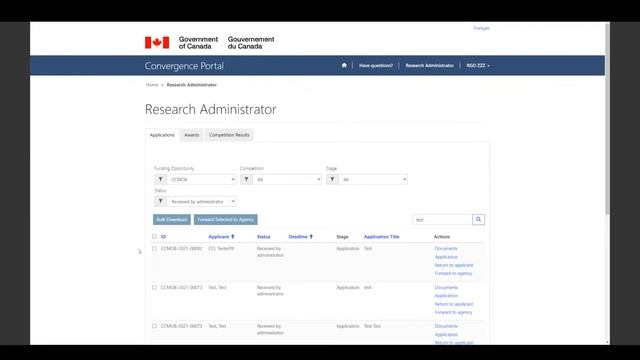Open Documents for CCMOB-2021-00075
640x360 pixels.
click(x=446, y=326)
